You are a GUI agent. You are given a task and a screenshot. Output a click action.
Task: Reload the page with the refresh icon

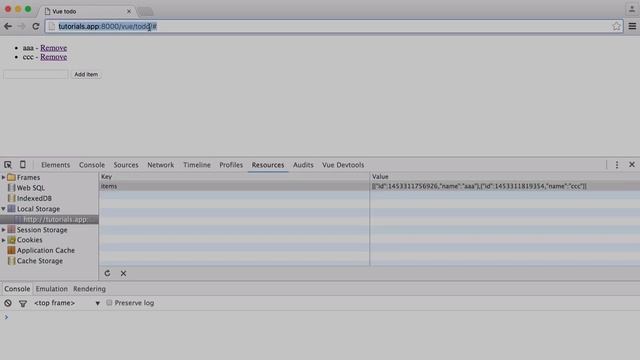(x=36, y=26)
